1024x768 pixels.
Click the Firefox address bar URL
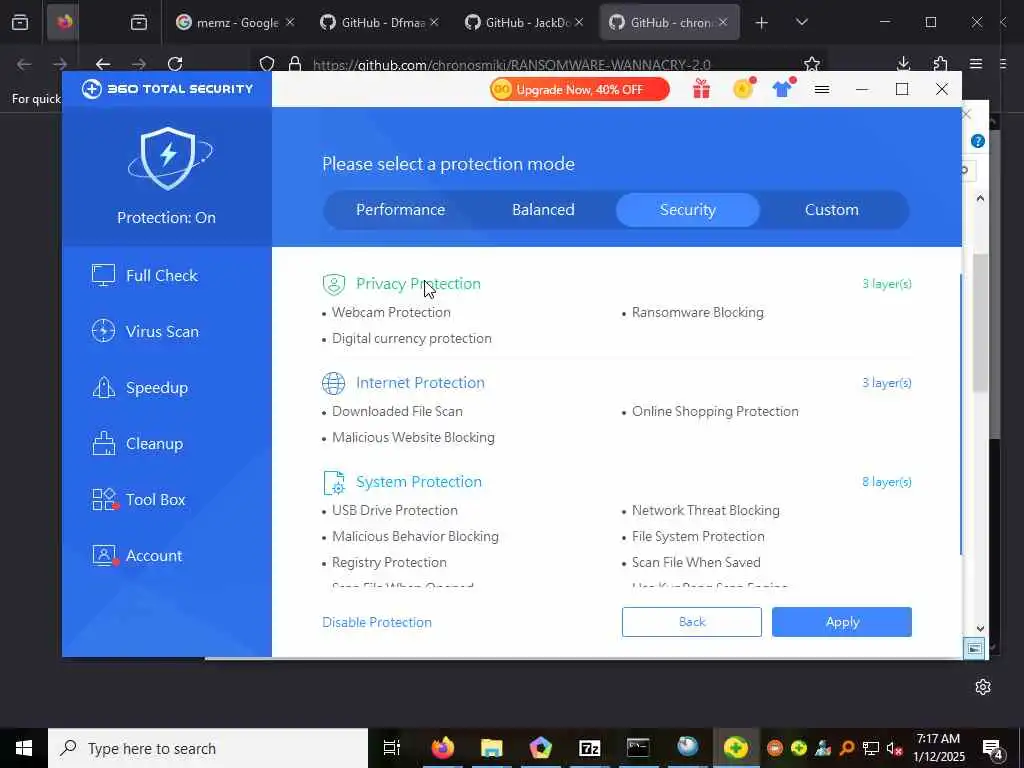tap(511, 65)
